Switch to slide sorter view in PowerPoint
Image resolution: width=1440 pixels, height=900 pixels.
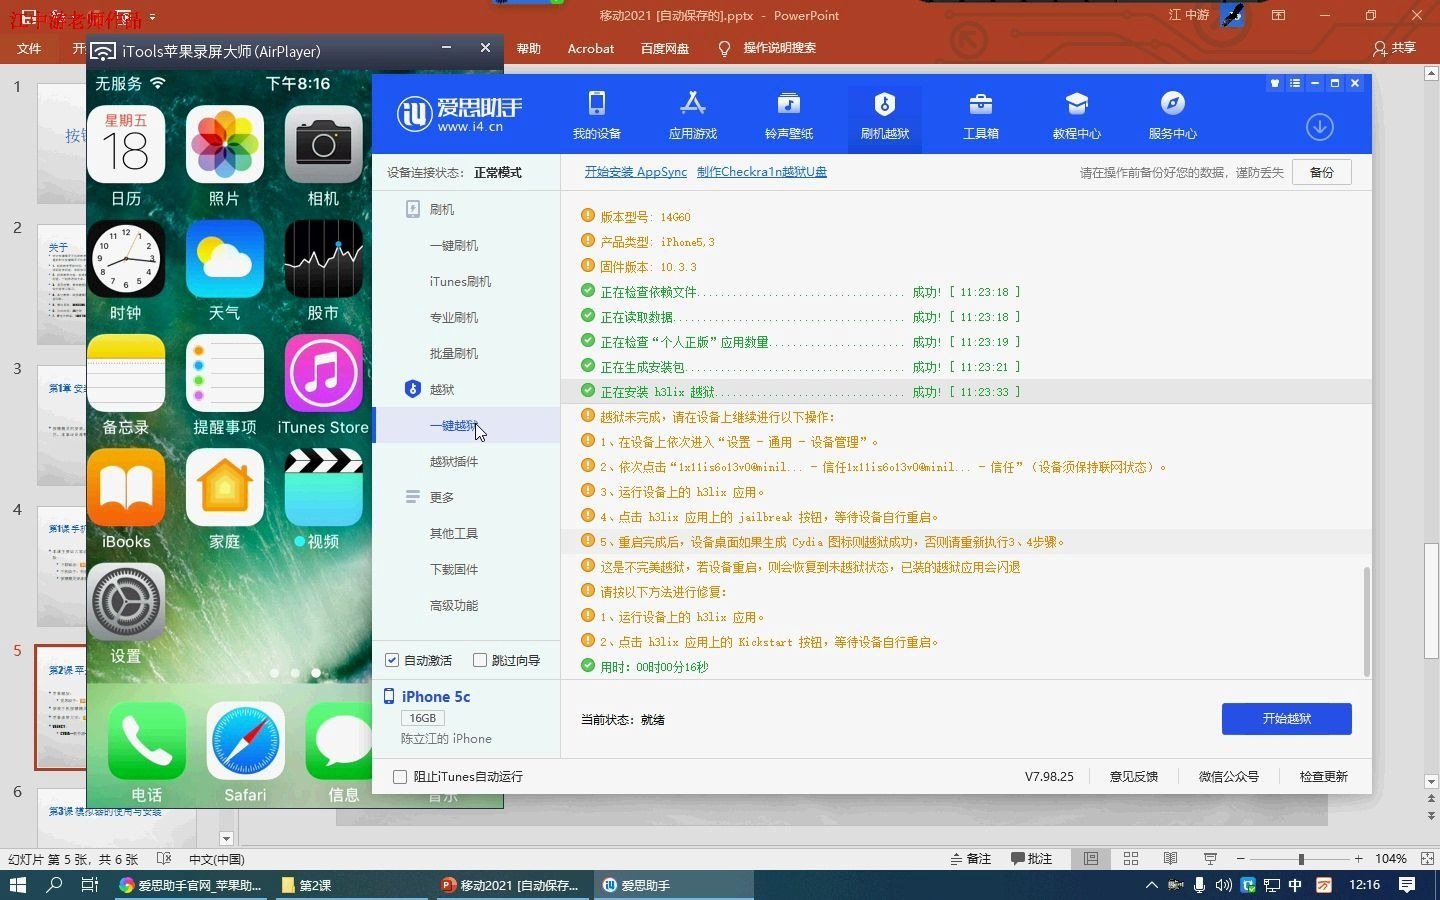[1131, 859]
